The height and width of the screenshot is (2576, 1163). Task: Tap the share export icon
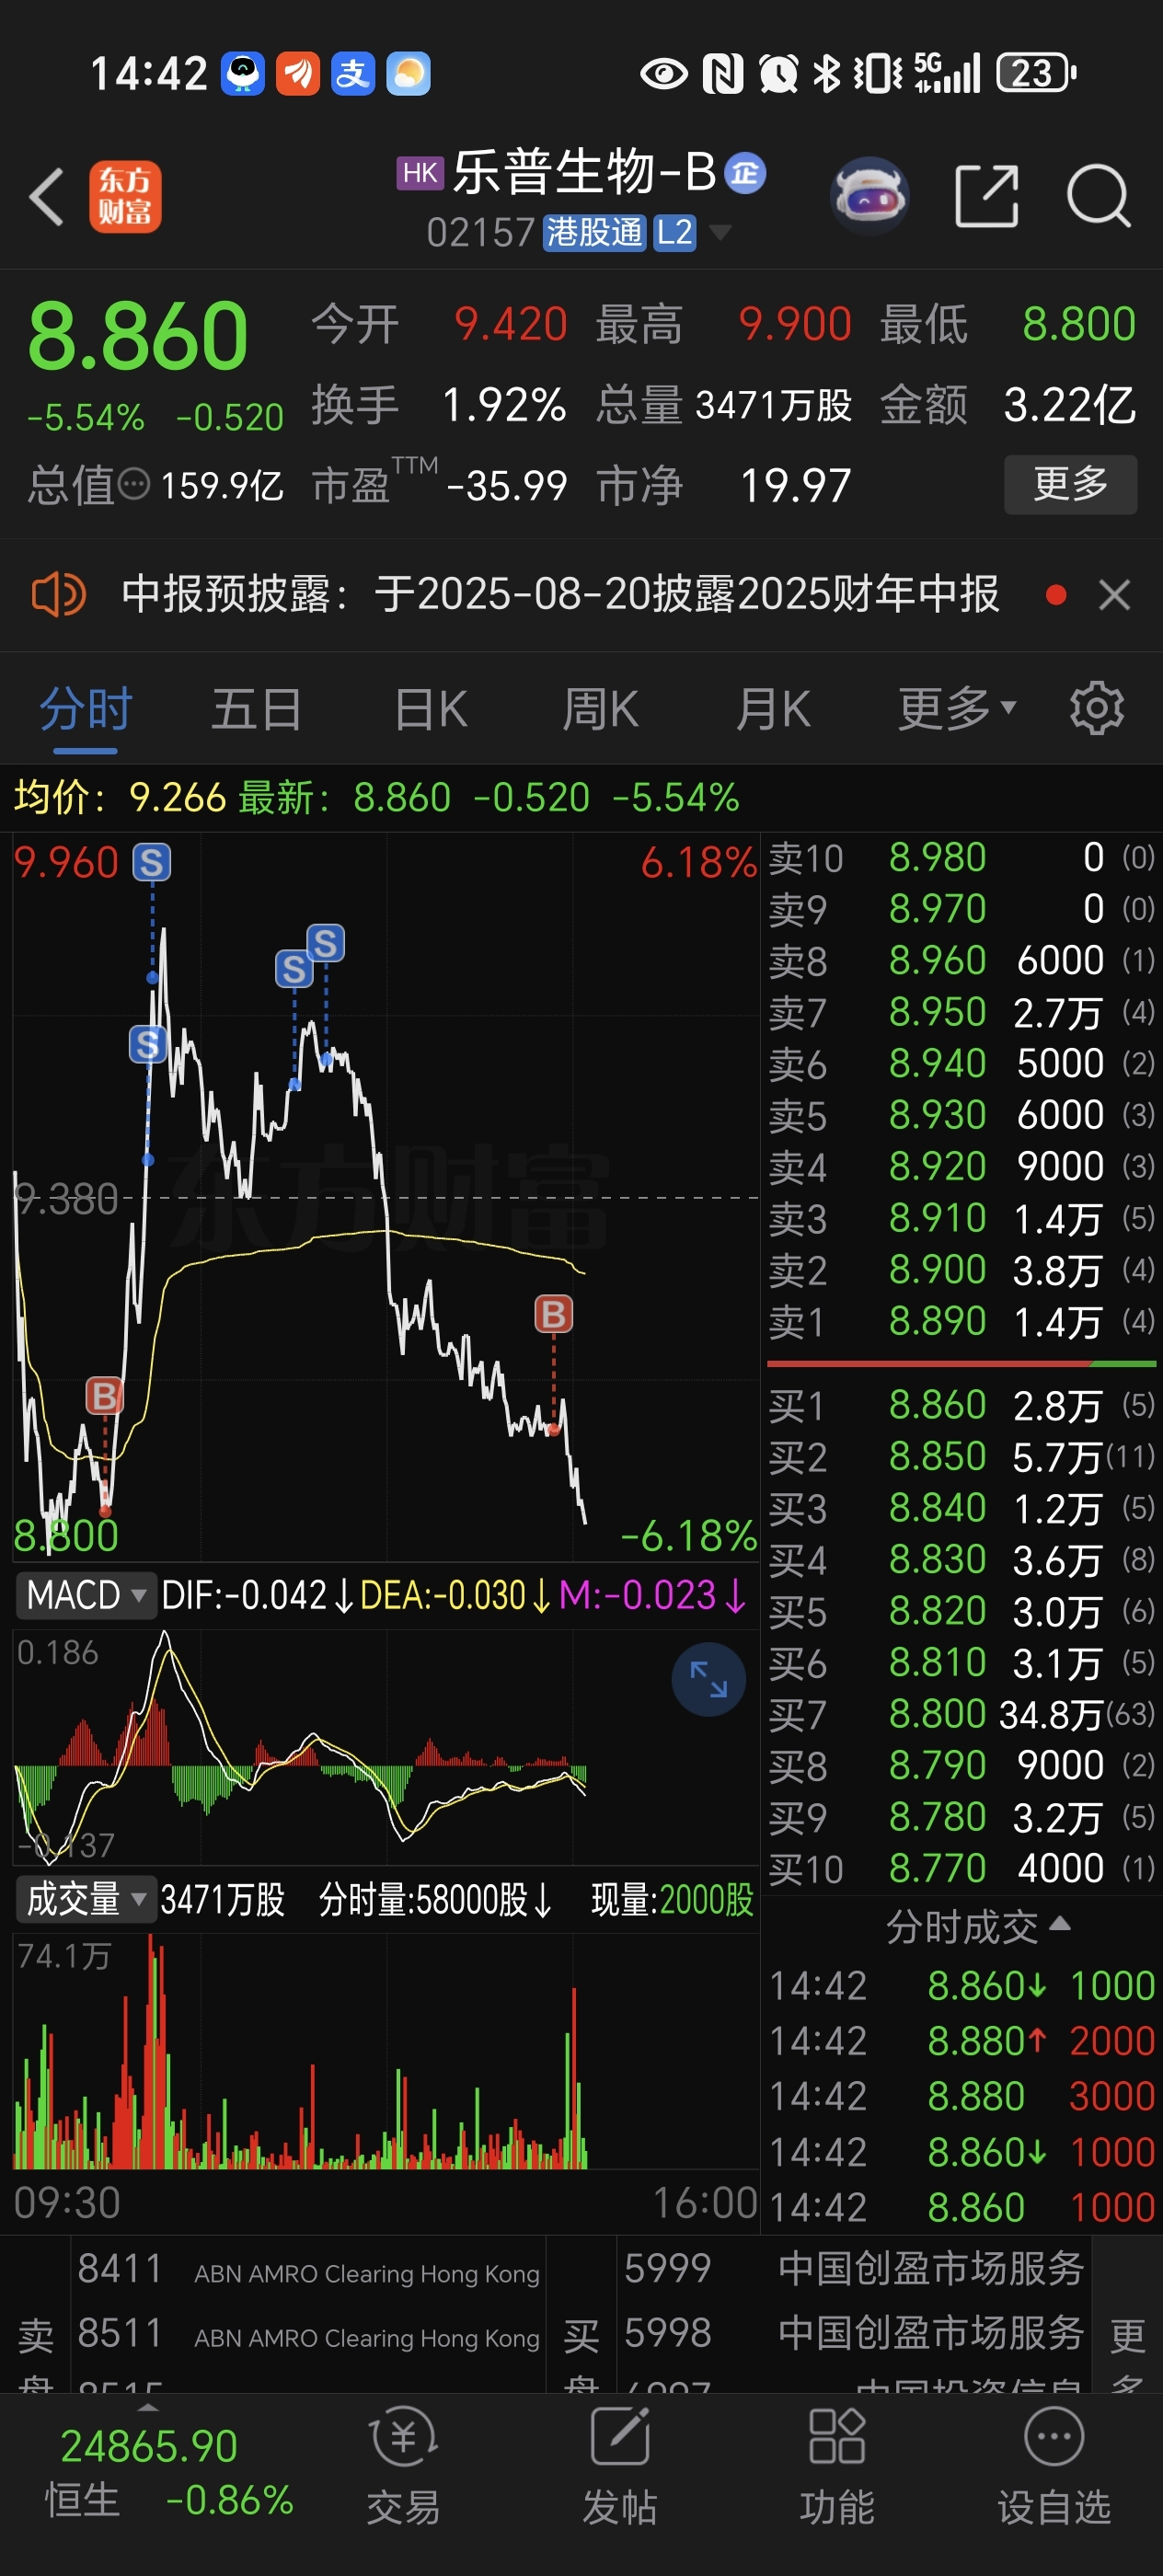click(x=986, y=196)
